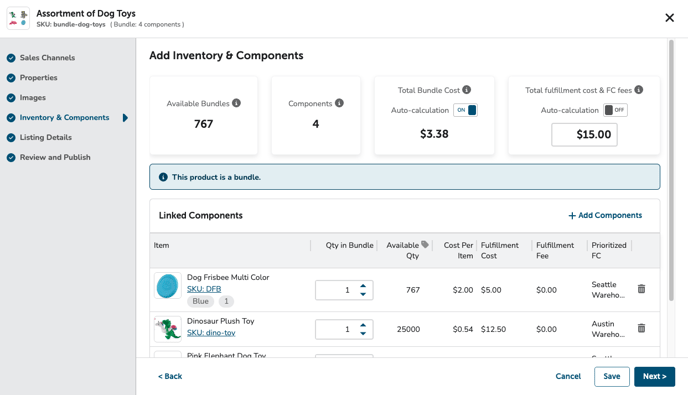The width and height of the screenshot is (688, 395).
Task: Open the SKU: dino-toy link
Action: pos(211,333)
